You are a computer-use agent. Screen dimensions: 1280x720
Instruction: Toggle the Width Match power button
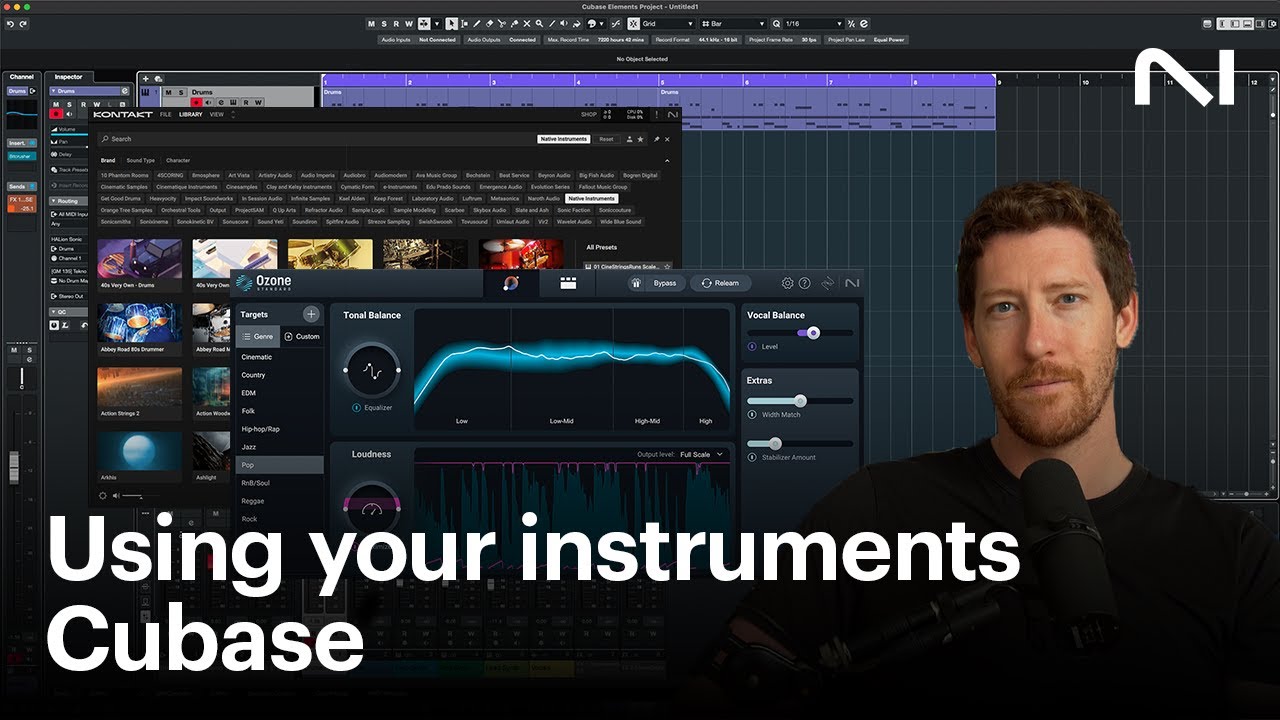point(752,414)
